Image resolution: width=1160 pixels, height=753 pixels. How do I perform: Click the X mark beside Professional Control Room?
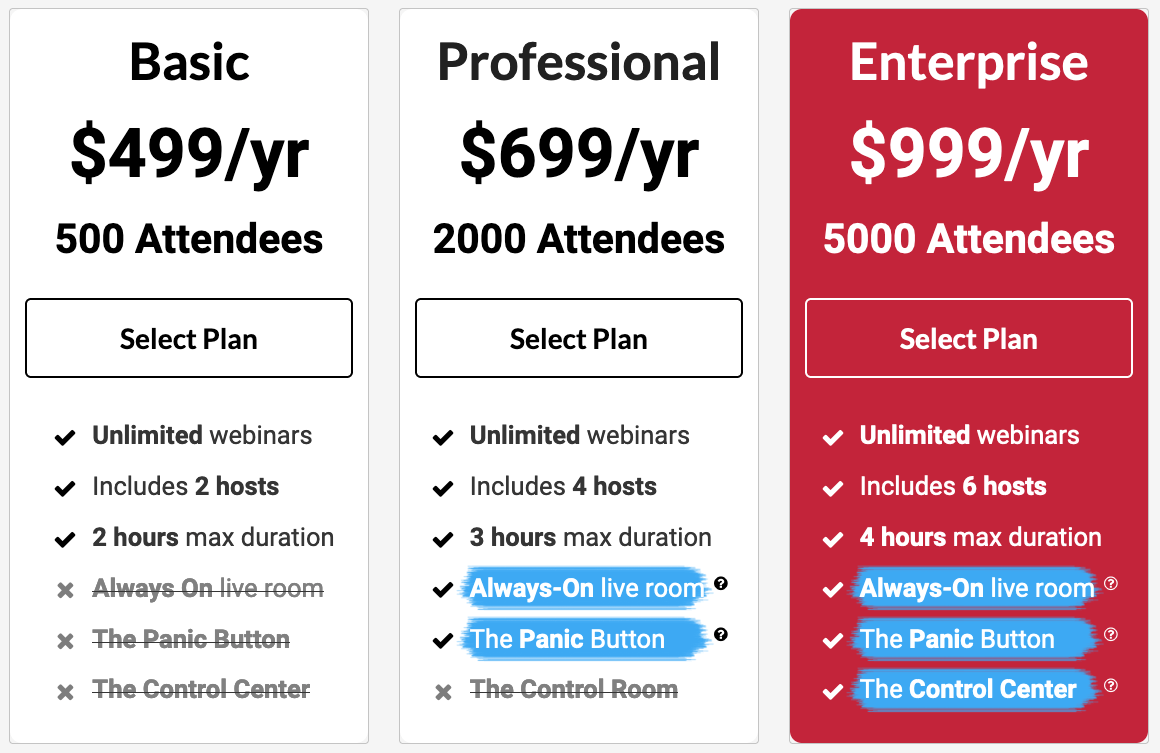443,692
